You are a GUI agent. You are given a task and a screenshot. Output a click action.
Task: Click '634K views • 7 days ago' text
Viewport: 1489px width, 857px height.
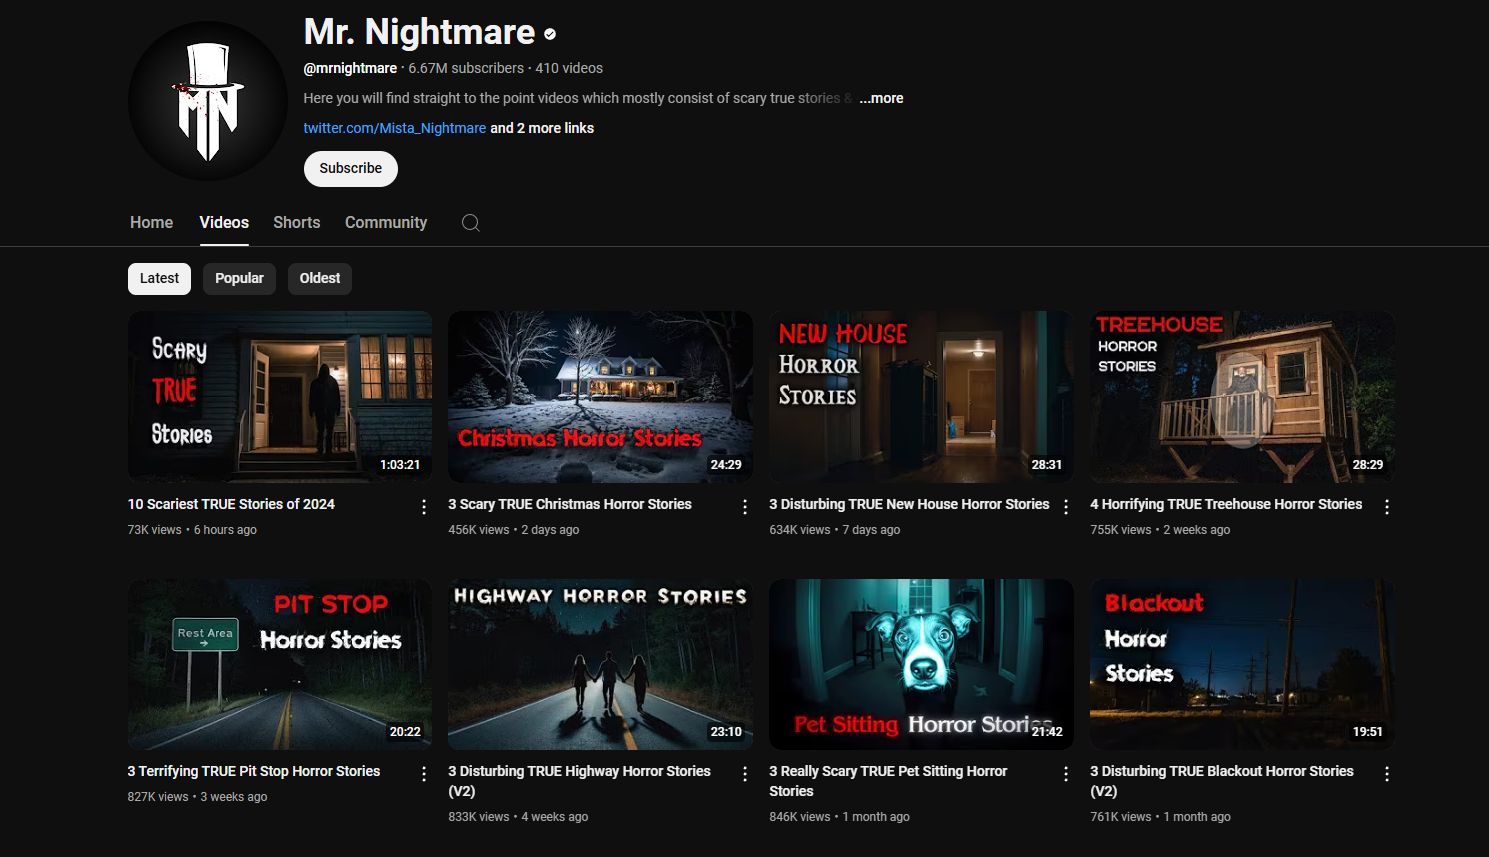pos(835,530)
